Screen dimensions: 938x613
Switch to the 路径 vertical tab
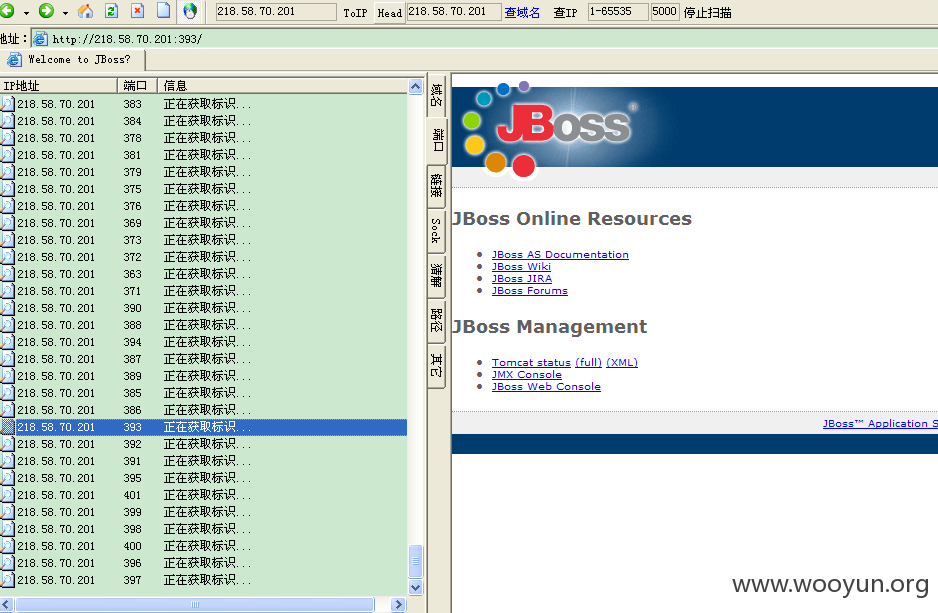click(x=437, y=320)
